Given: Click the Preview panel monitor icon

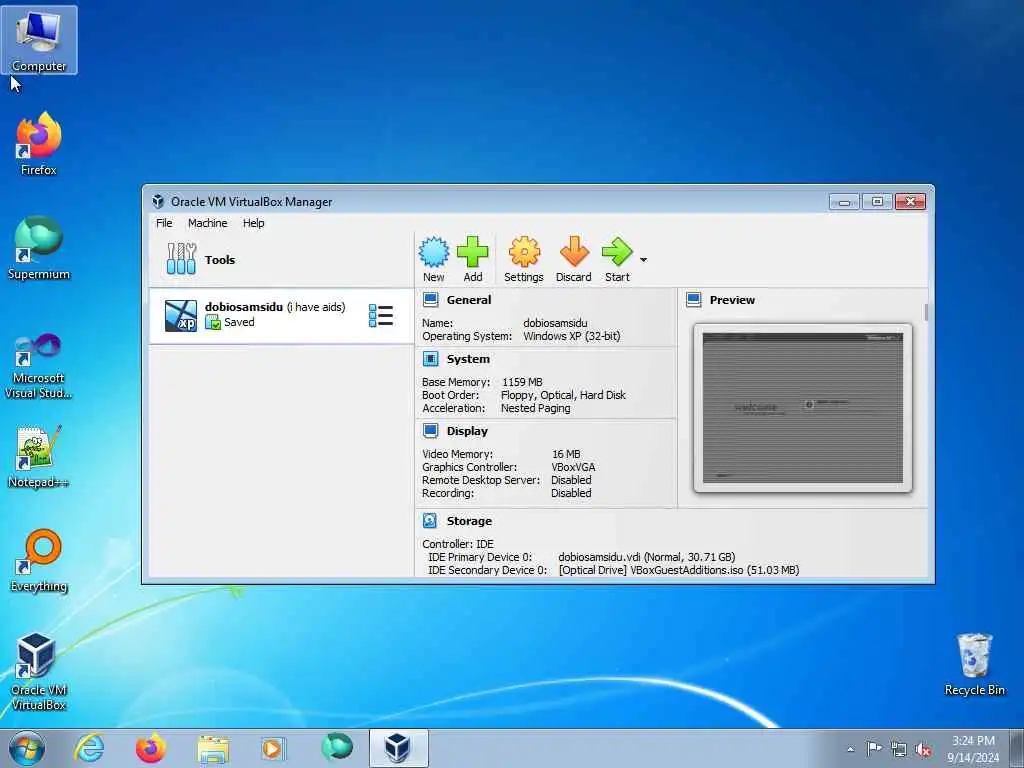Looking at the screenshot, I should [694, 300].
